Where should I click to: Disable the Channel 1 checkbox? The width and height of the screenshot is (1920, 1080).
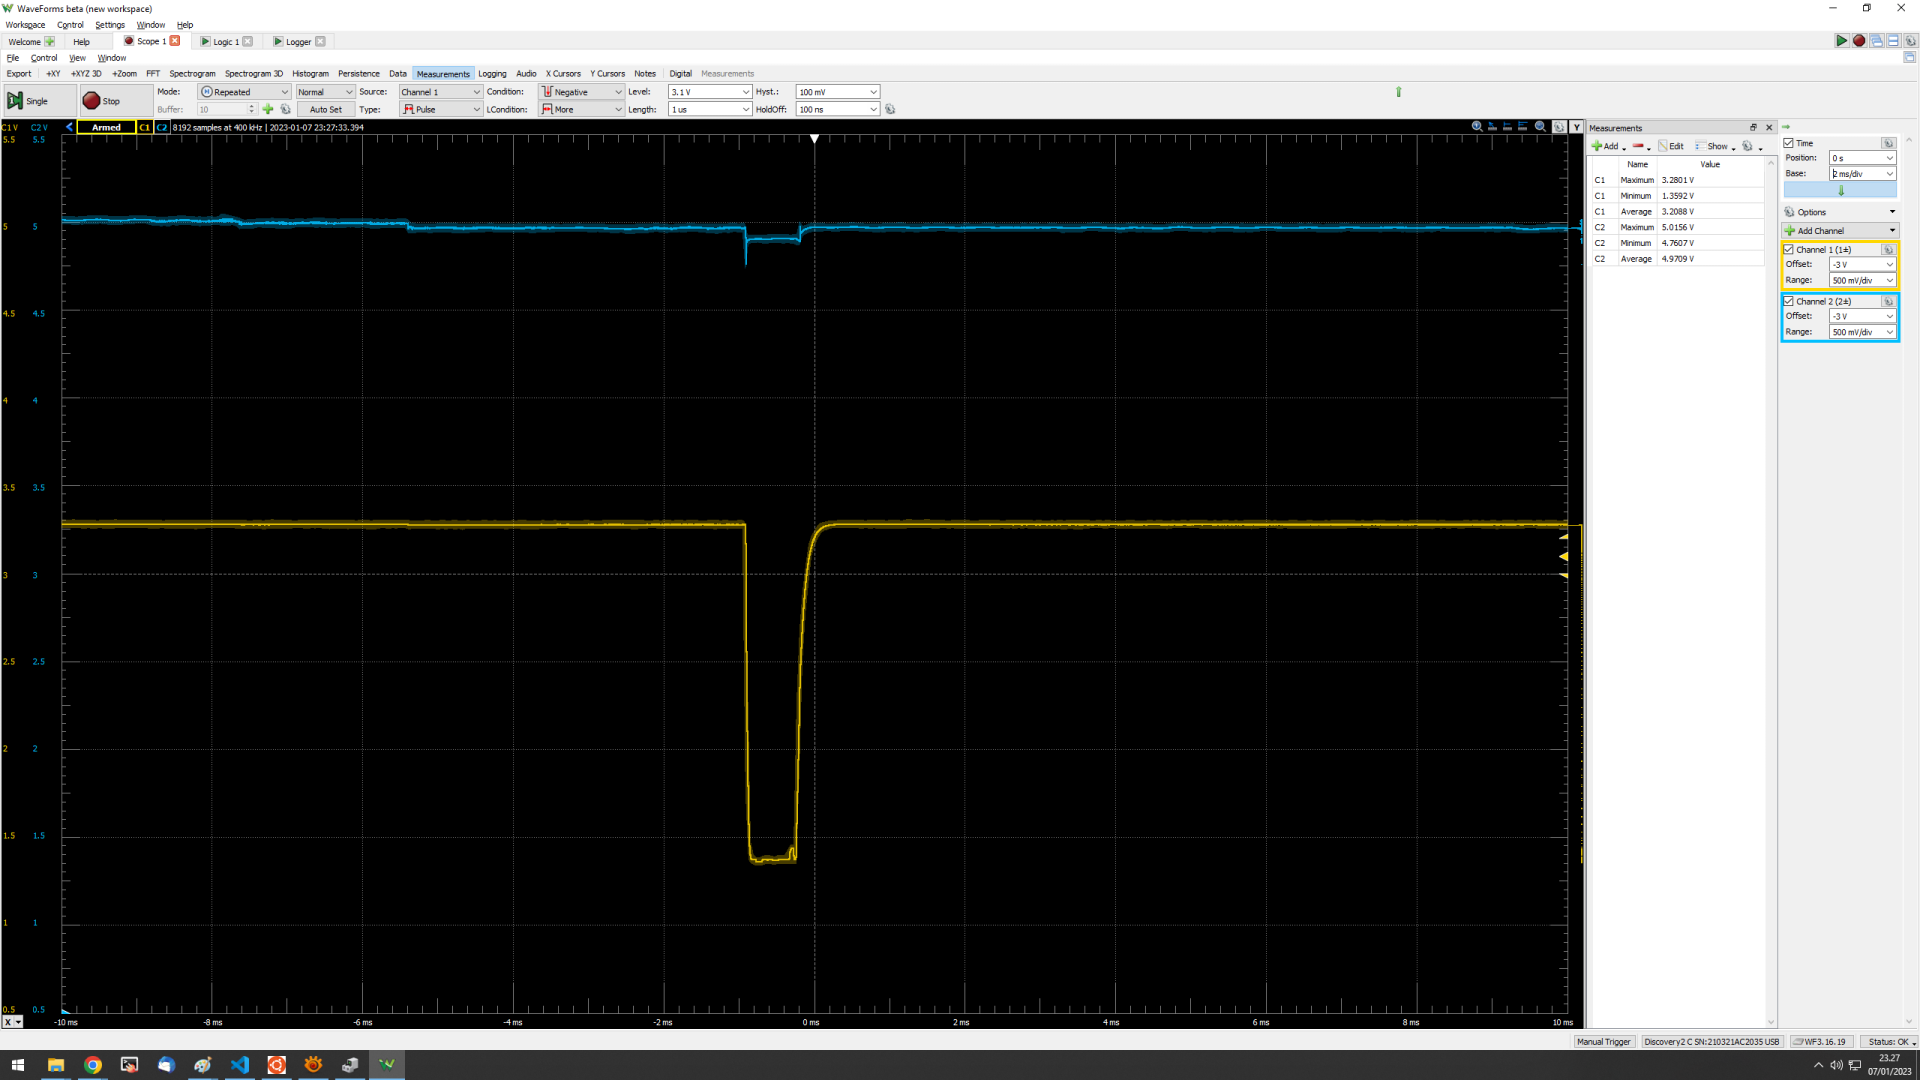pos(1789,250)
